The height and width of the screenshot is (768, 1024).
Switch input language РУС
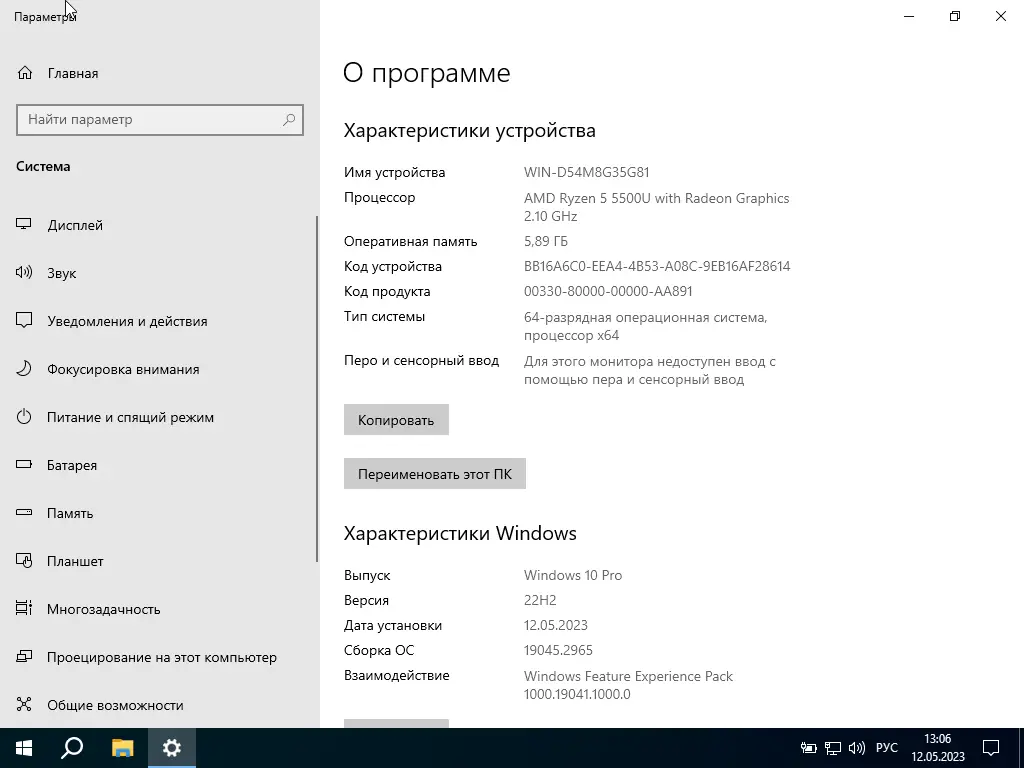pos(887,748)
